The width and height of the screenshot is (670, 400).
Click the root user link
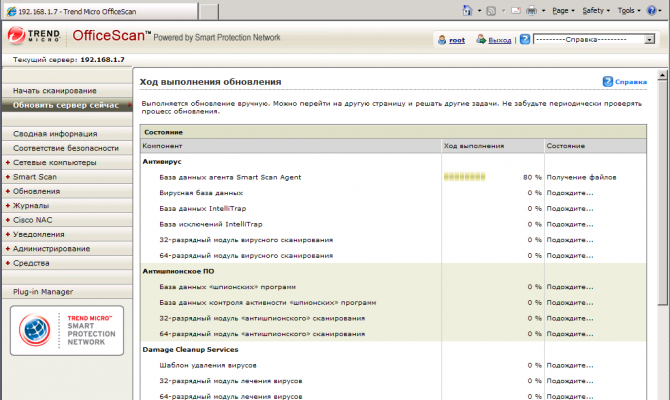point(457,40)
